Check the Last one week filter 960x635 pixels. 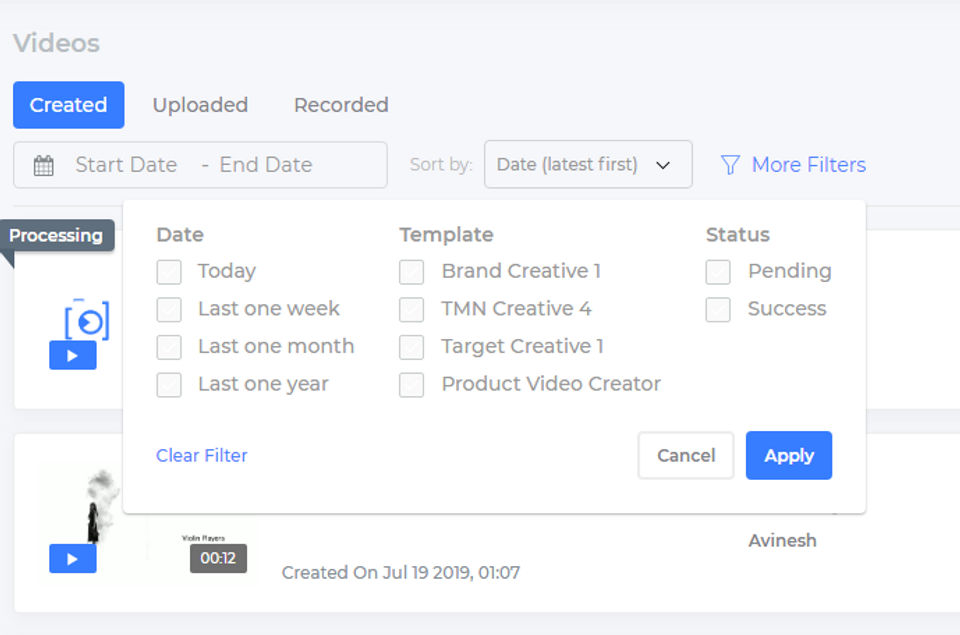[169, 309]
